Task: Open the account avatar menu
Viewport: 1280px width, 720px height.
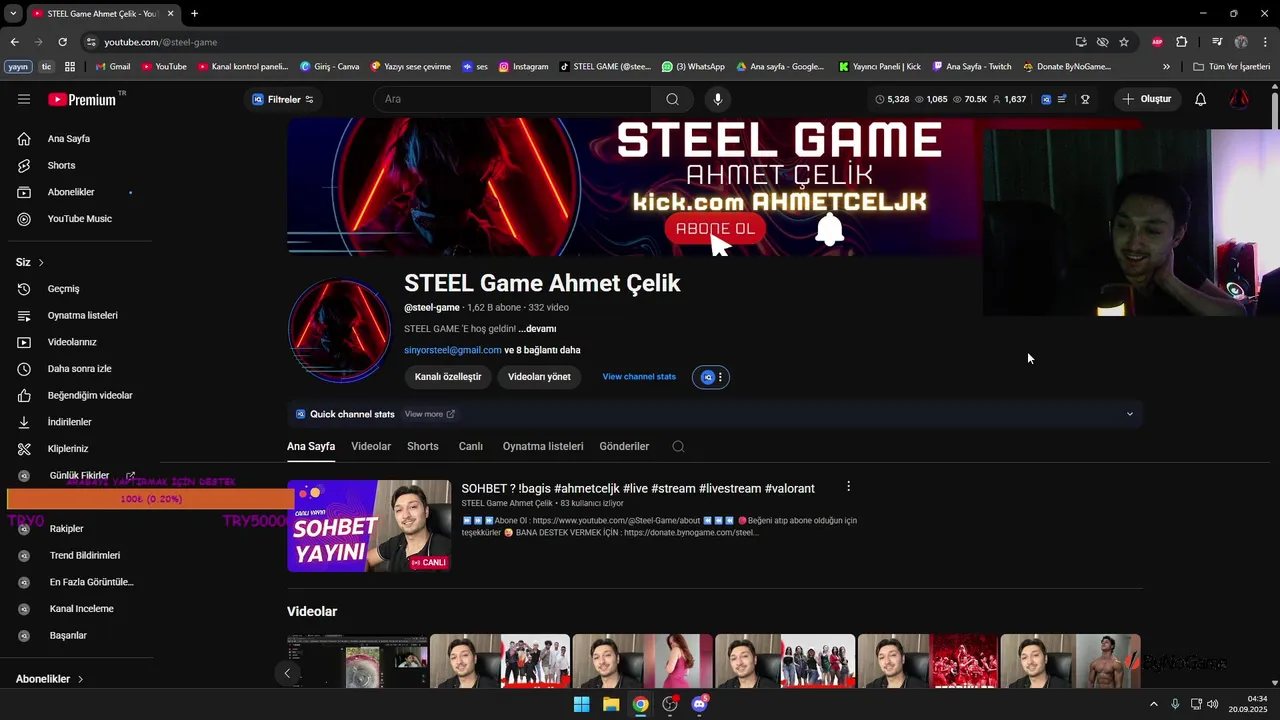Action: pos(1239,99)
